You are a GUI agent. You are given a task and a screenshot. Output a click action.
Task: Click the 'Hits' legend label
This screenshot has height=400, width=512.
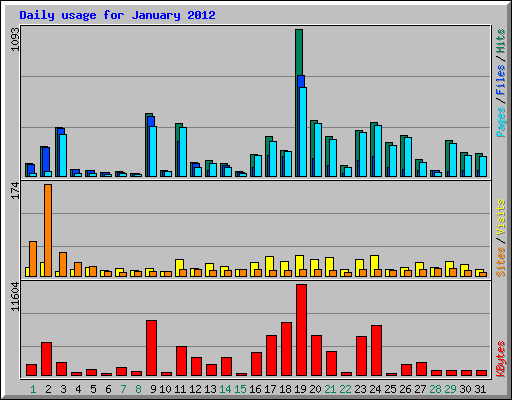[501, 41]
